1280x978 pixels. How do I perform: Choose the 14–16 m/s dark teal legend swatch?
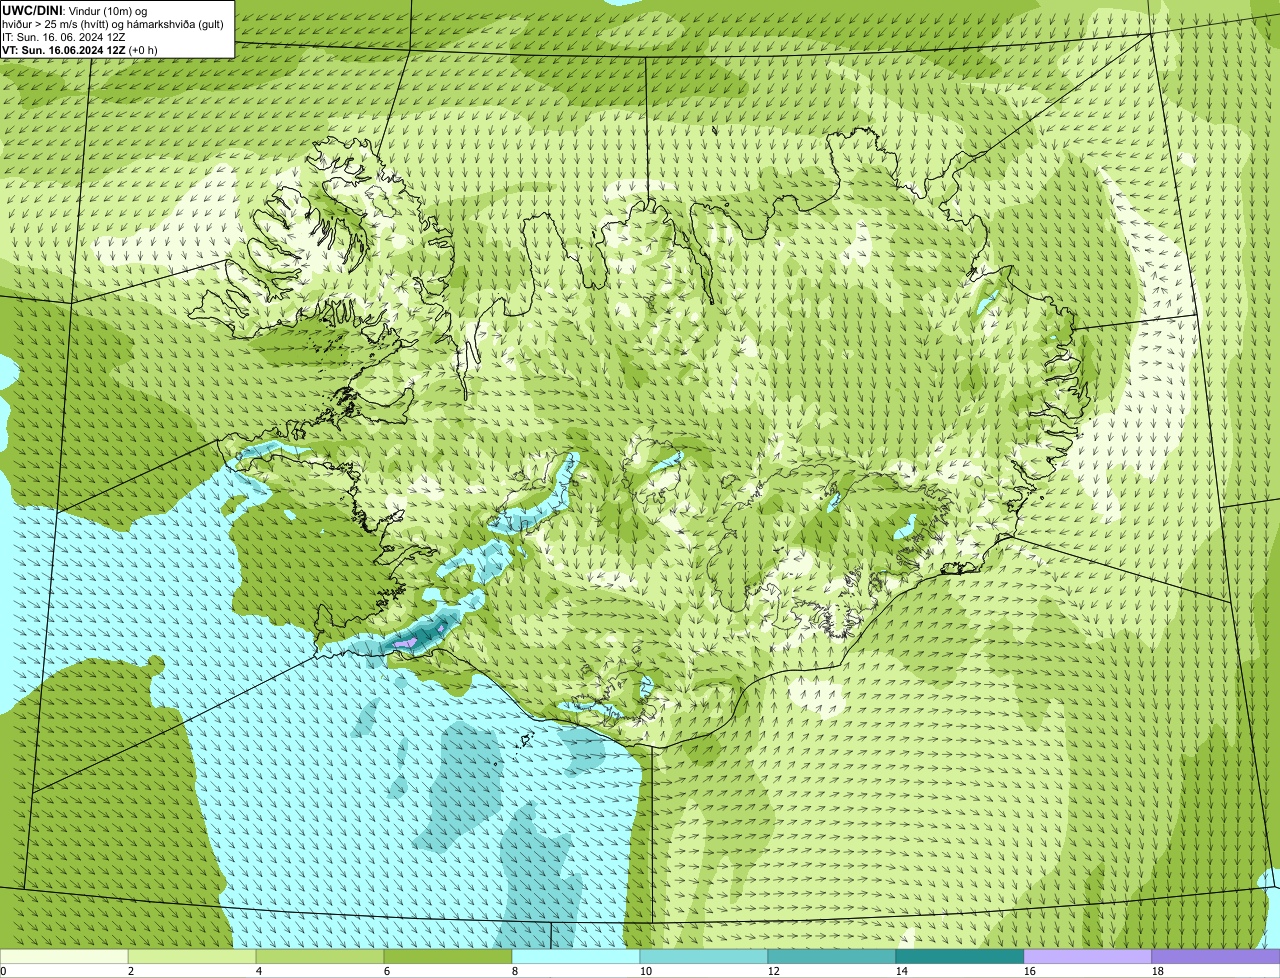pyautogui.click(x=960, y=957)
